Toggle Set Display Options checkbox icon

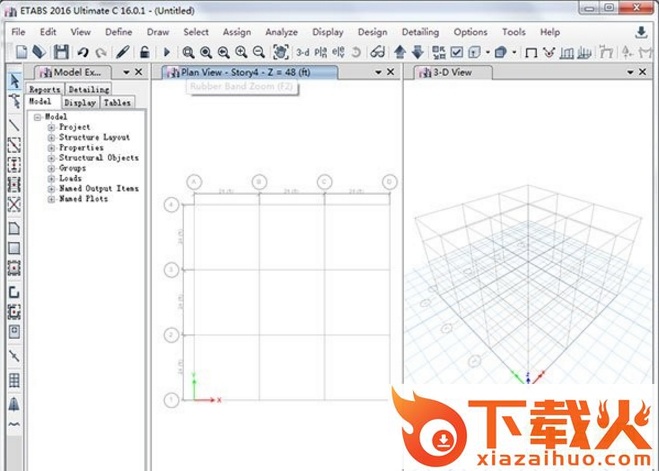[x=457, y=52]
